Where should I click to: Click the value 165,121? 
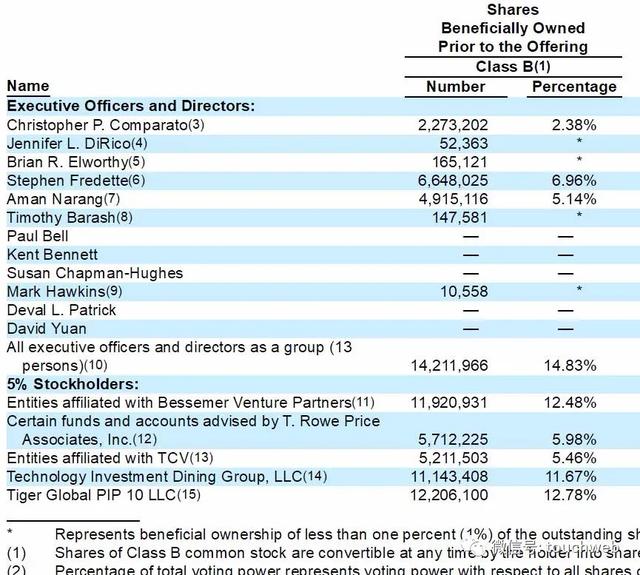pyautogui.click(x=460, y=162)
